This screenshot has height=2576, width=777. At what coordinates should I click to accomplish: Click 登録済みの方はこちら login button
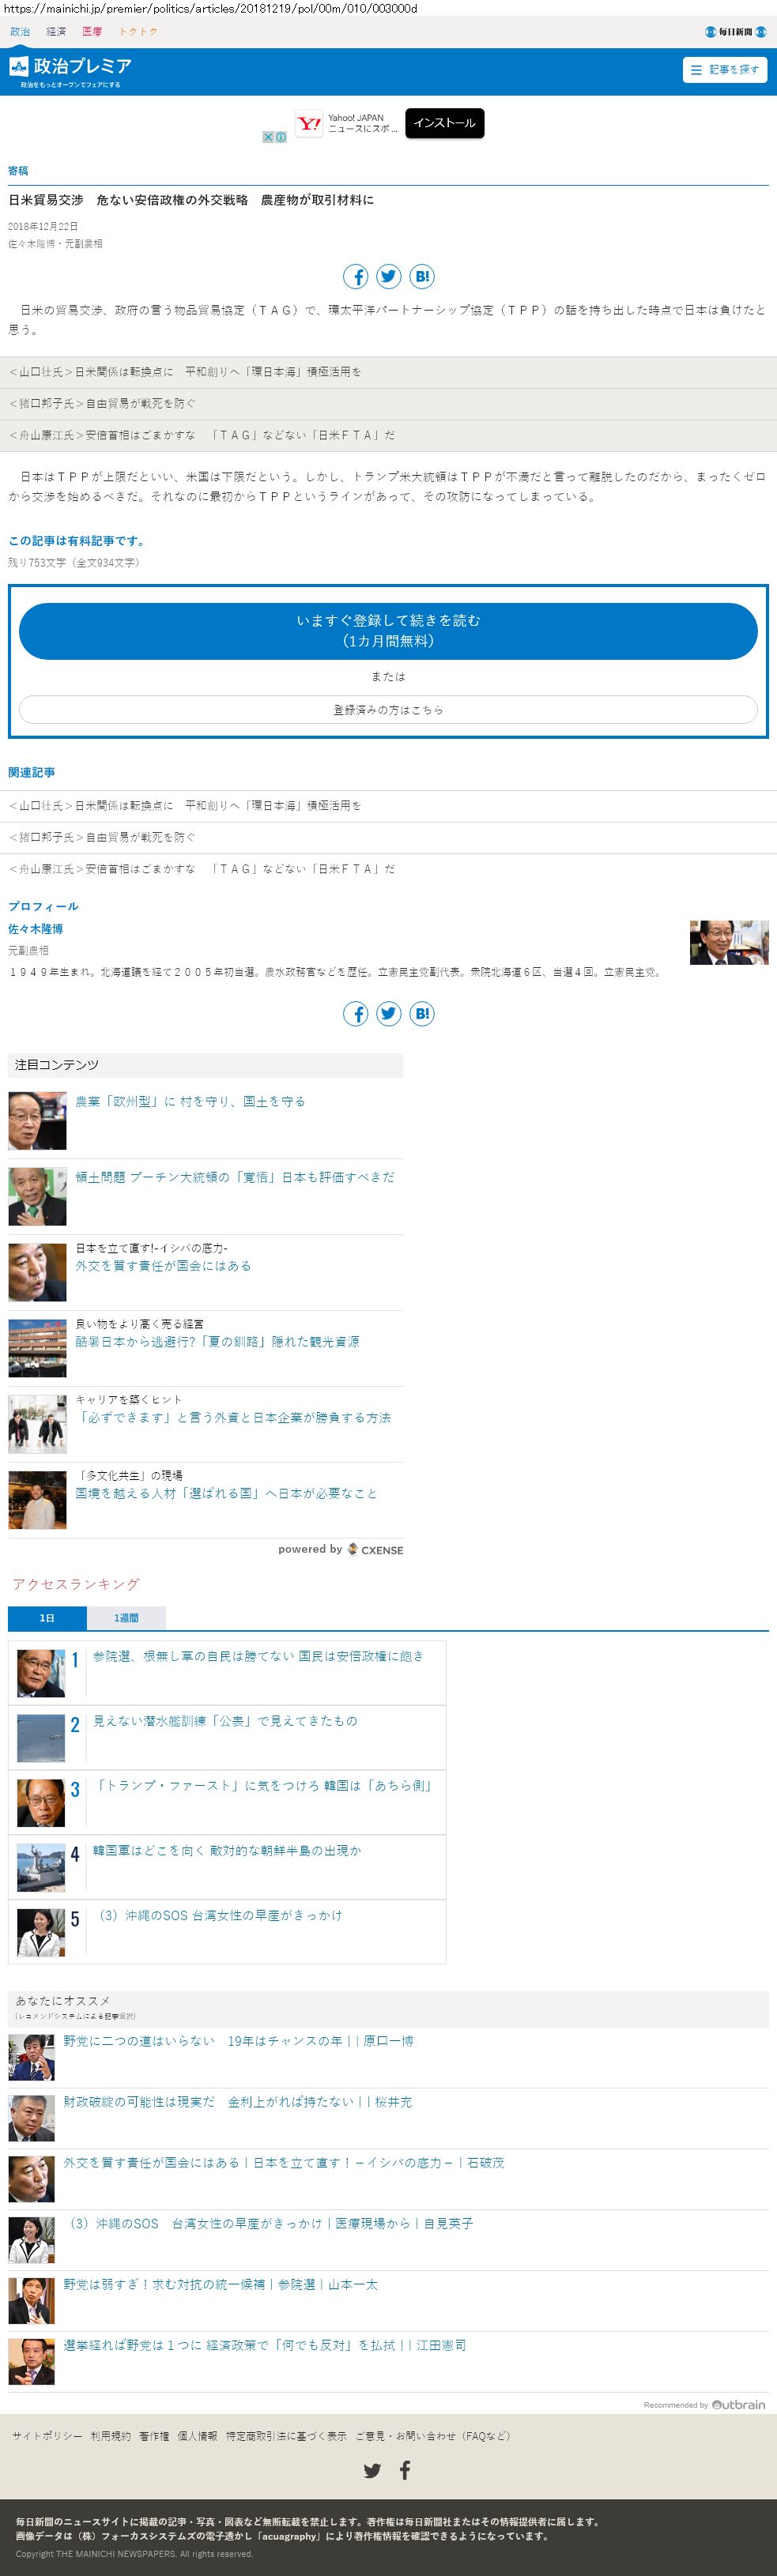tap(388, 710)
